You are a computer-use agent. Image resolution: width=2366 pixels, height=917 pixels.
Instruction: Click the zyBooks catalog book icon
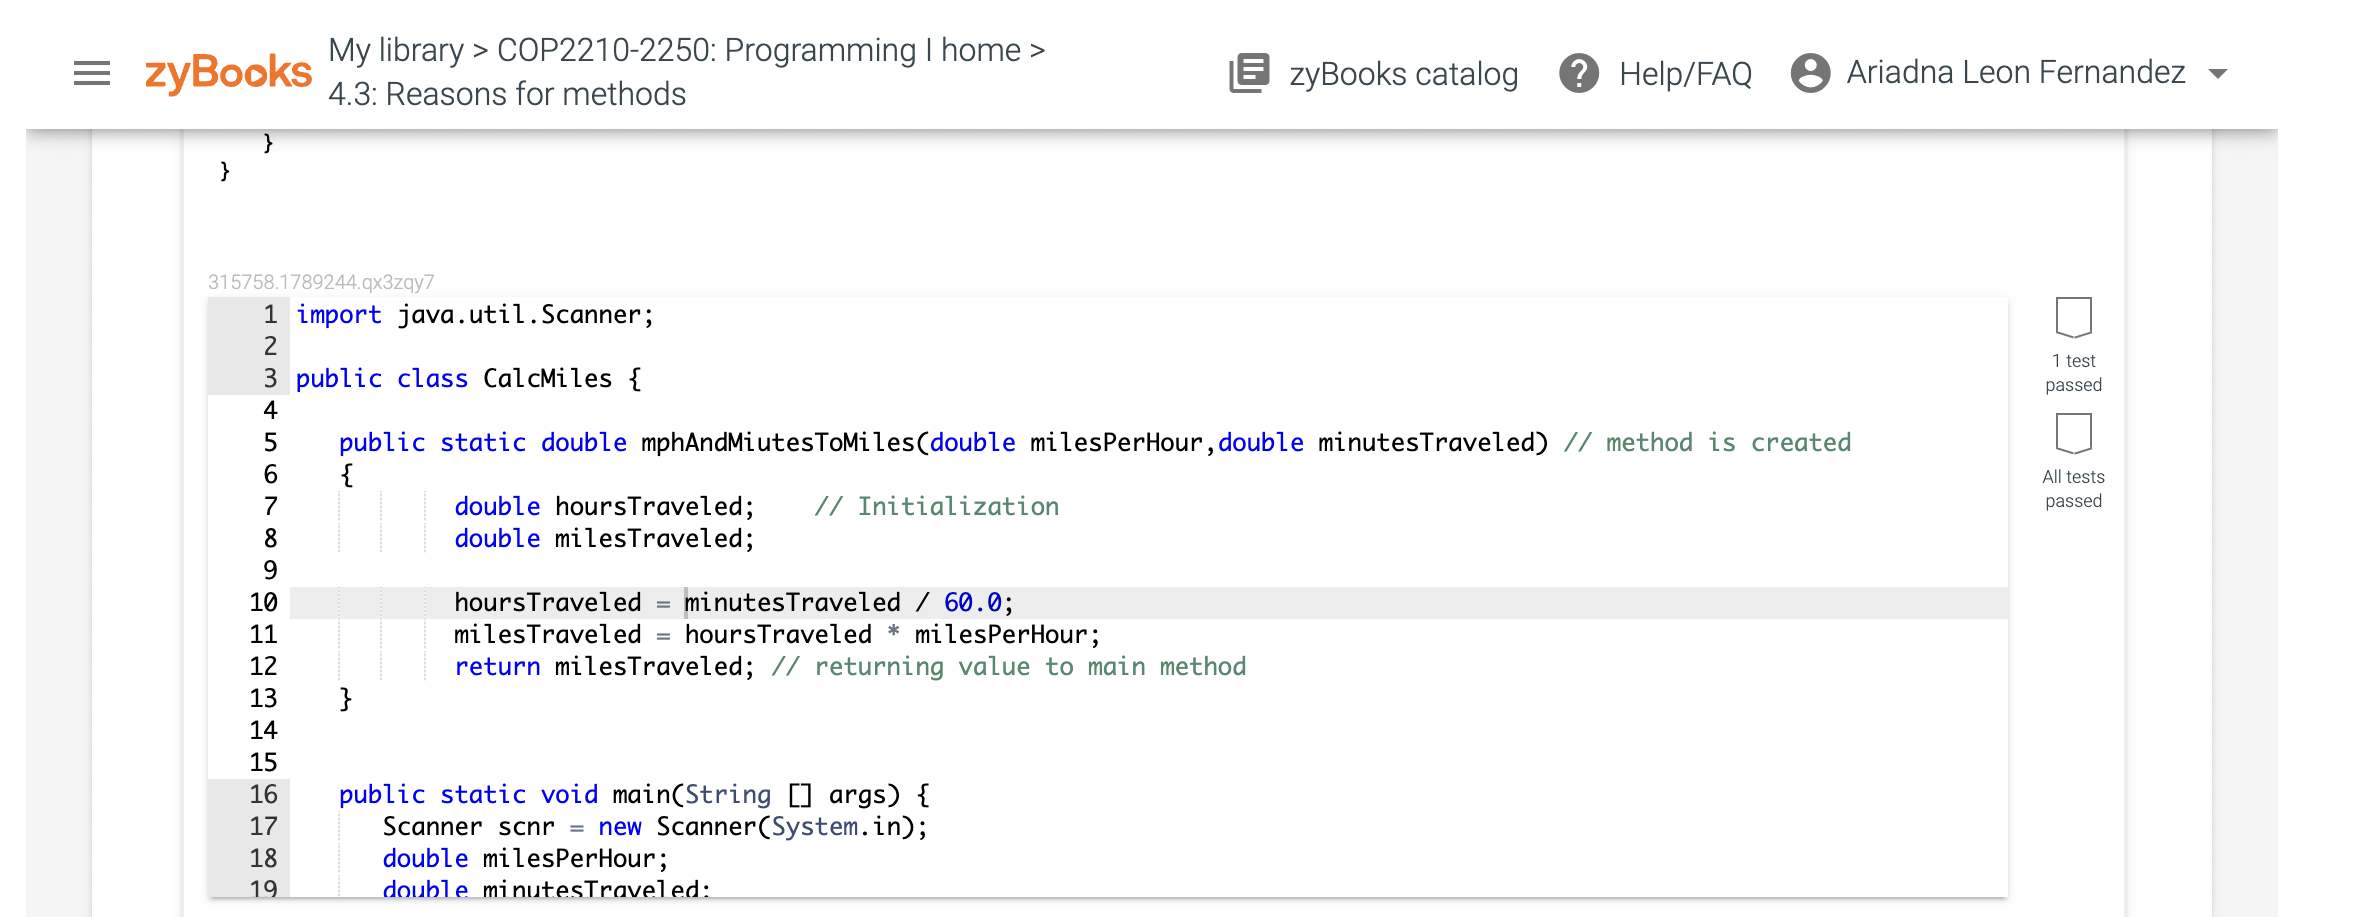[1248, 72]
